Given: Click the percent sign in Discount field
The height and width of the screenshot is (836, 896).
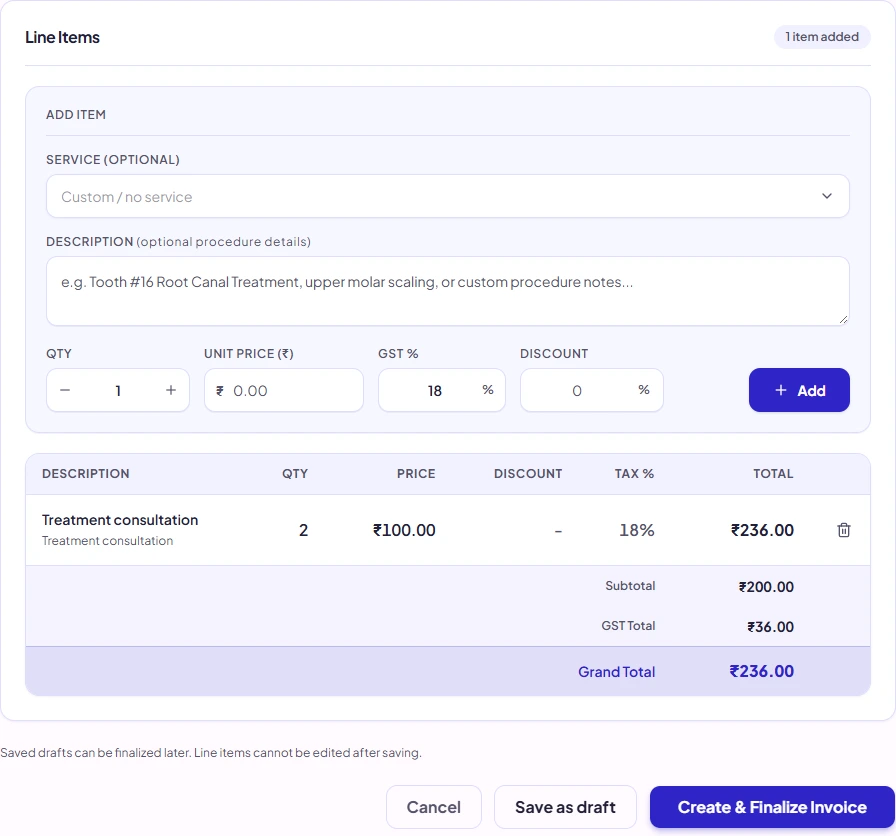Looking at the screenshot, I should click(644, 390).
